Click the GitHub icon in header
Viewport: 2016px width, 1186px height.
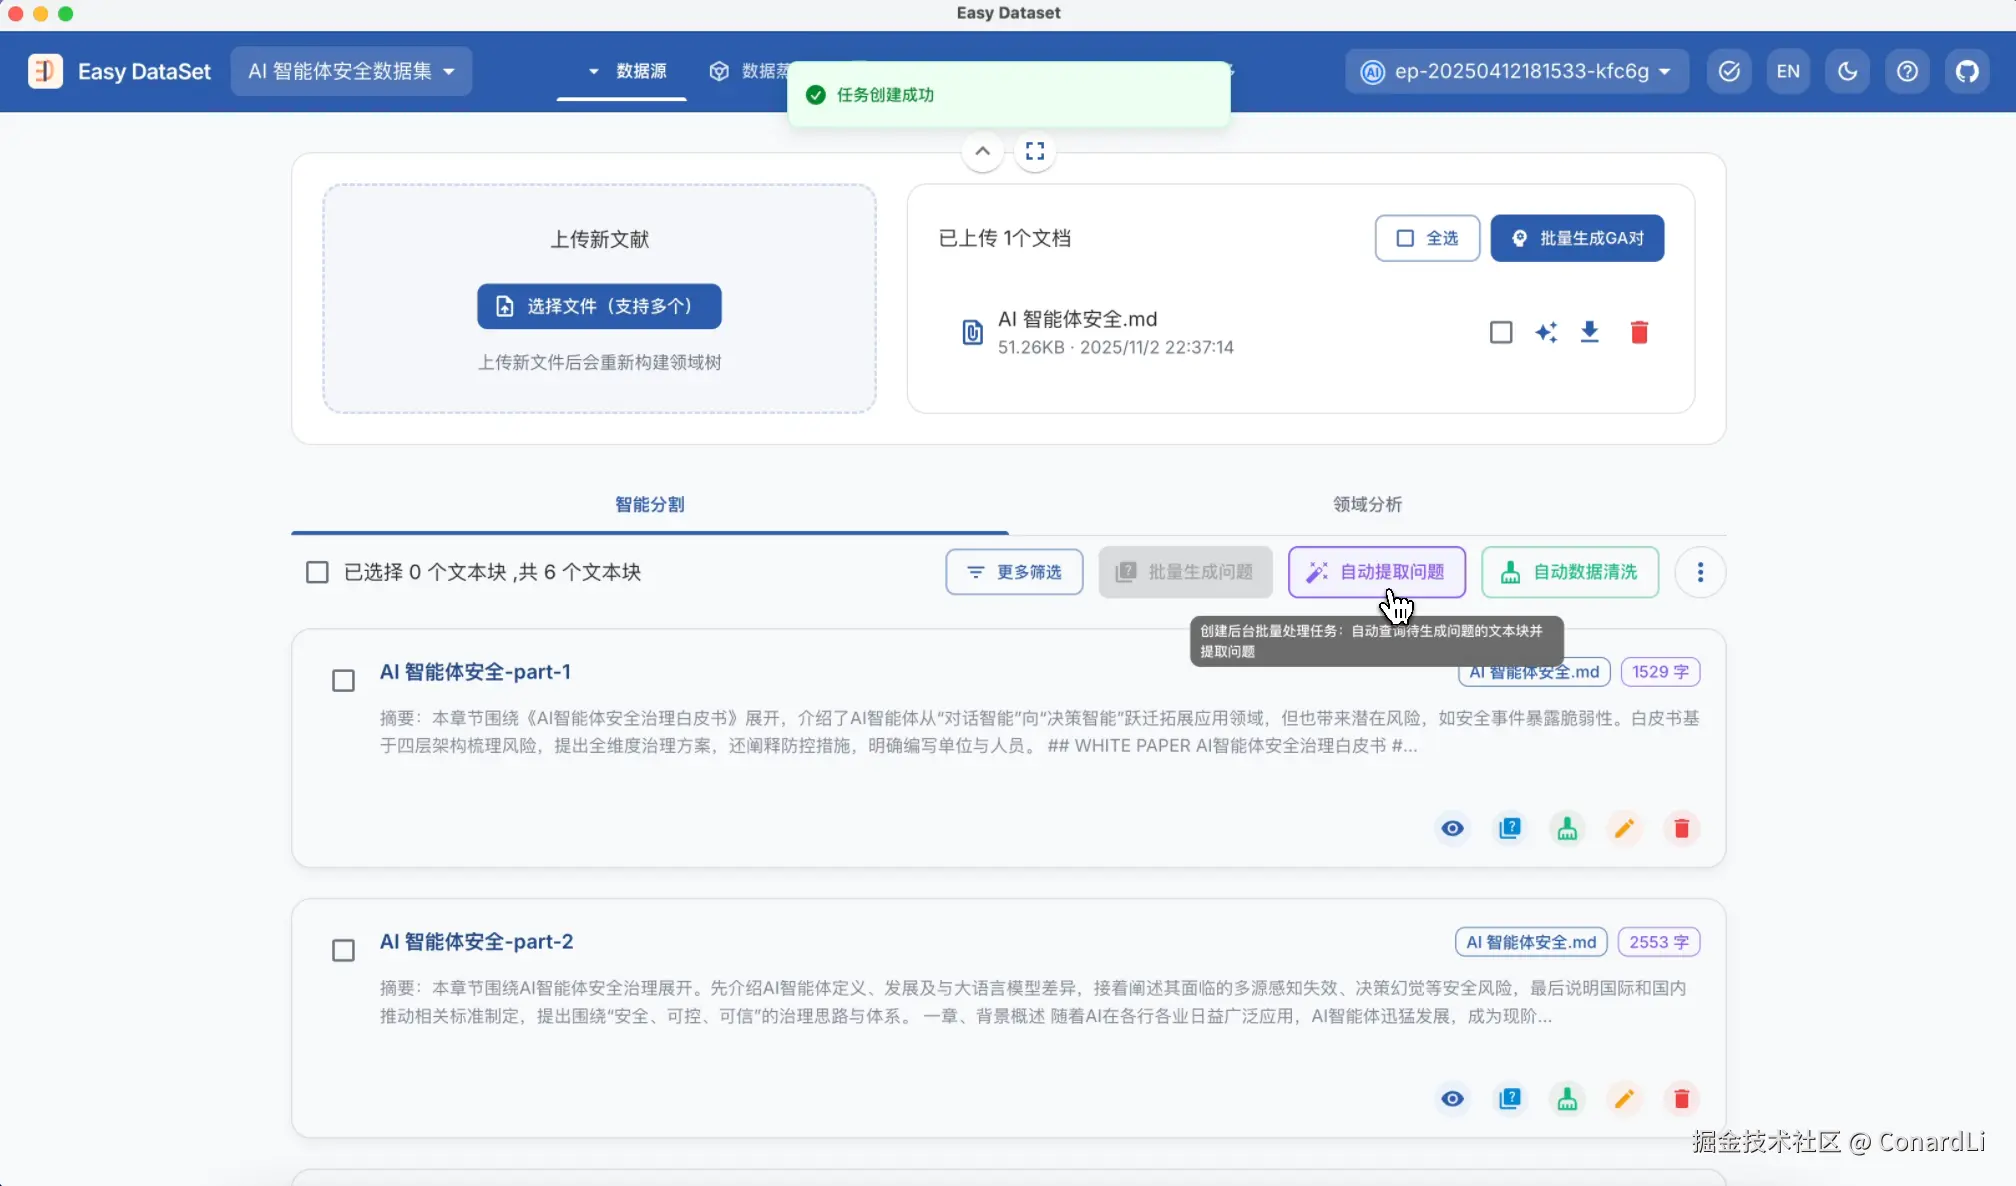1967,71
